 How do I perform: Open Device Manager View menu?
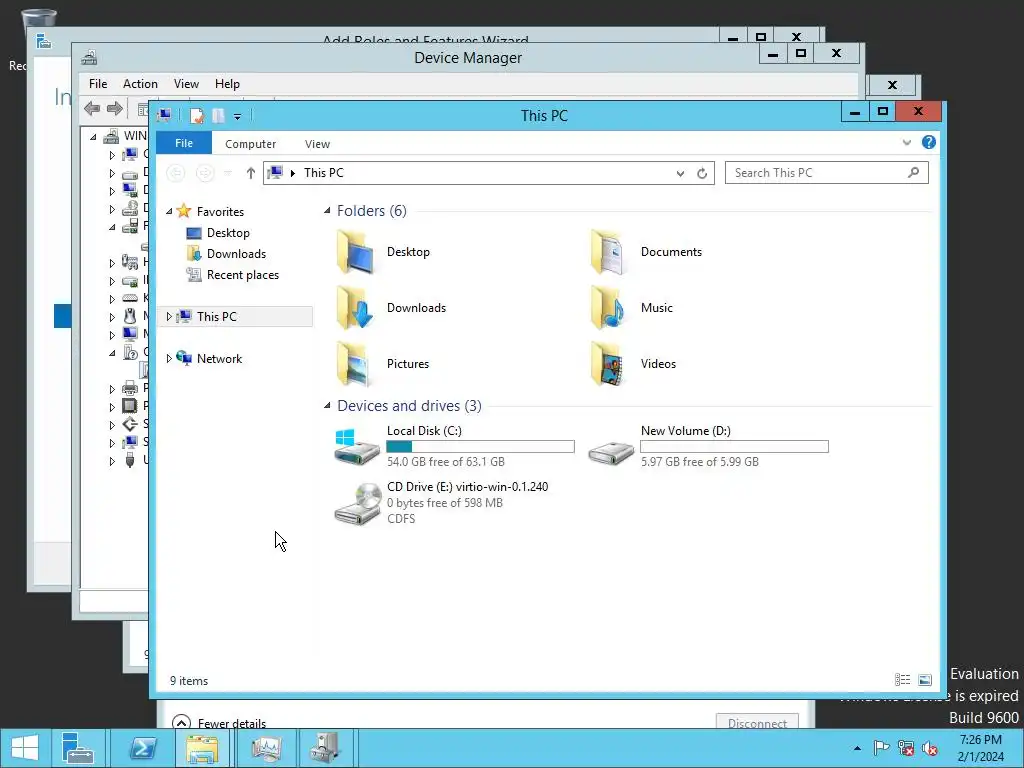click(186, 84)
